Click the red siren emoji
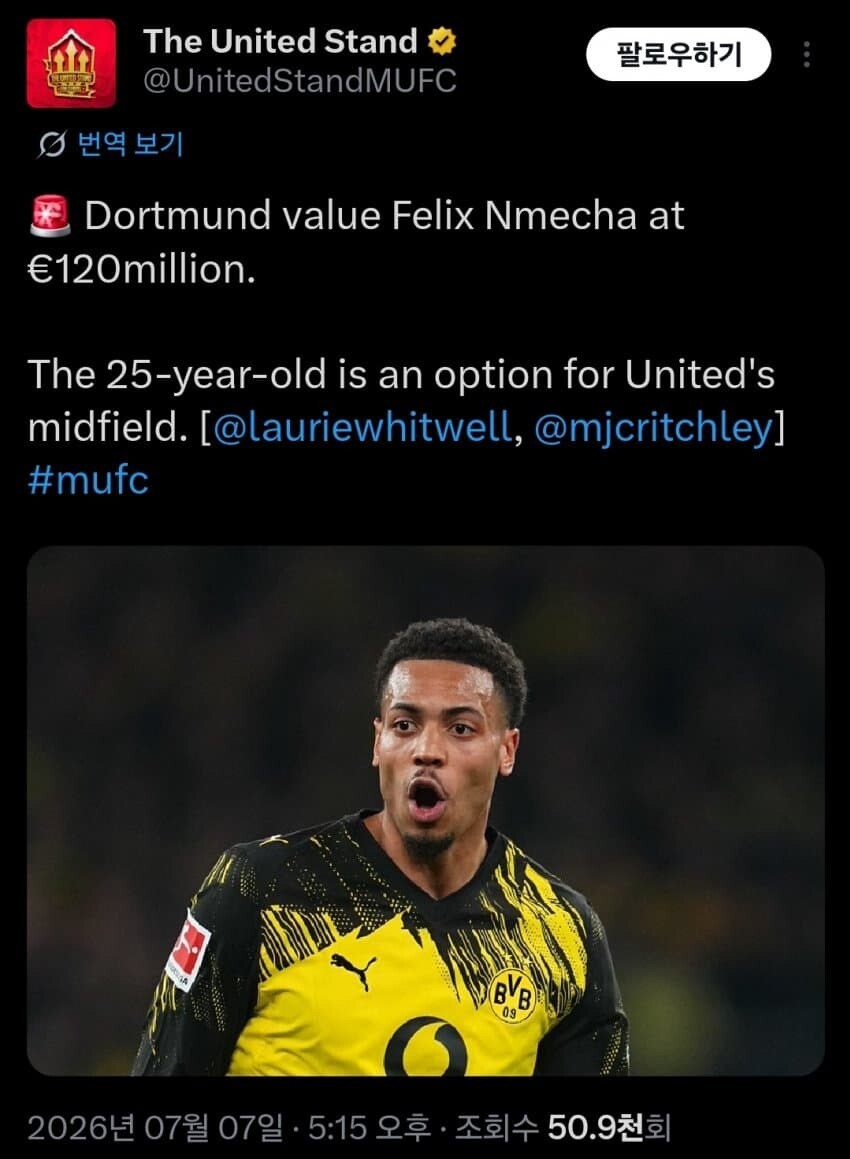 click(50, 216)
